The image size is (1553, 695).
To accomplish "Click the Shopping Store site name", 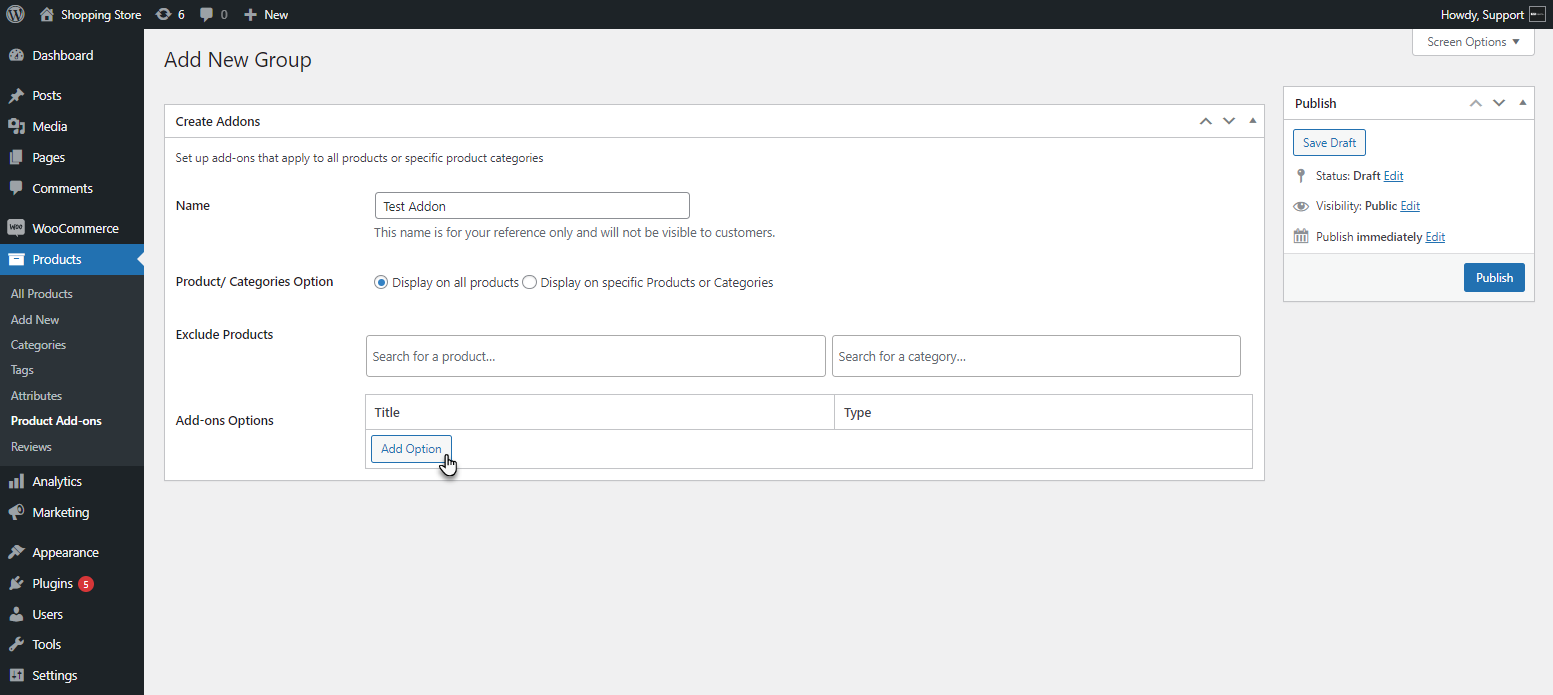I will click(x=101, y=14).
